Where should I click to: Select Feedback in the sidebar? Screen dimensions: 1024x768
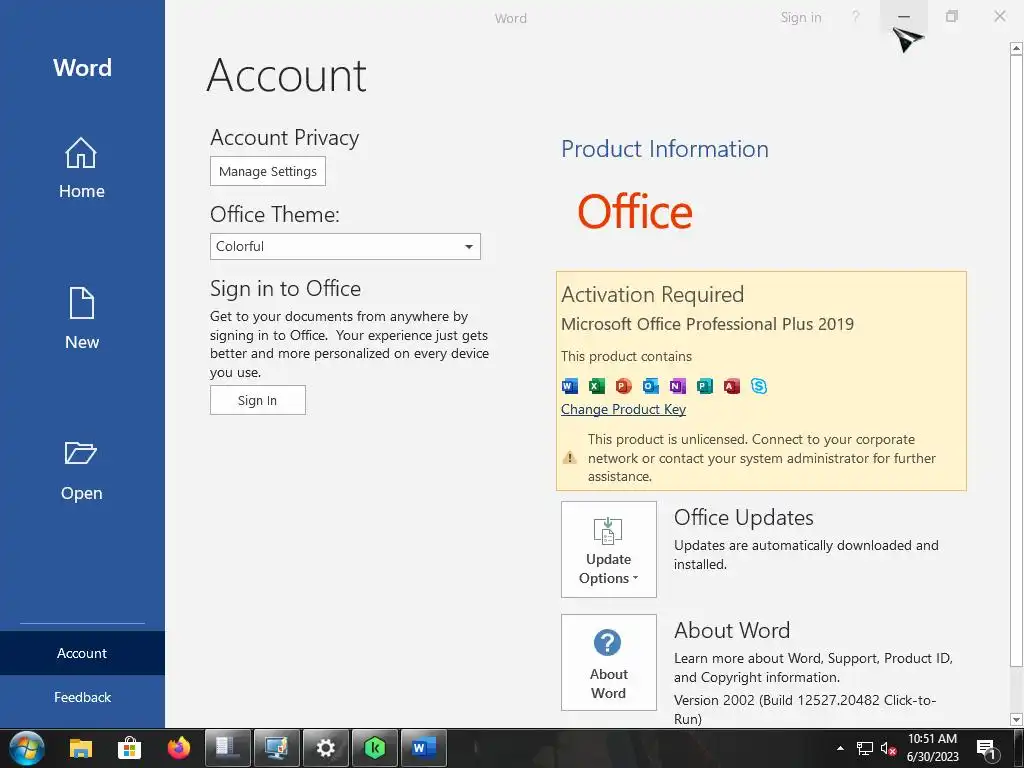click(82, 697)
